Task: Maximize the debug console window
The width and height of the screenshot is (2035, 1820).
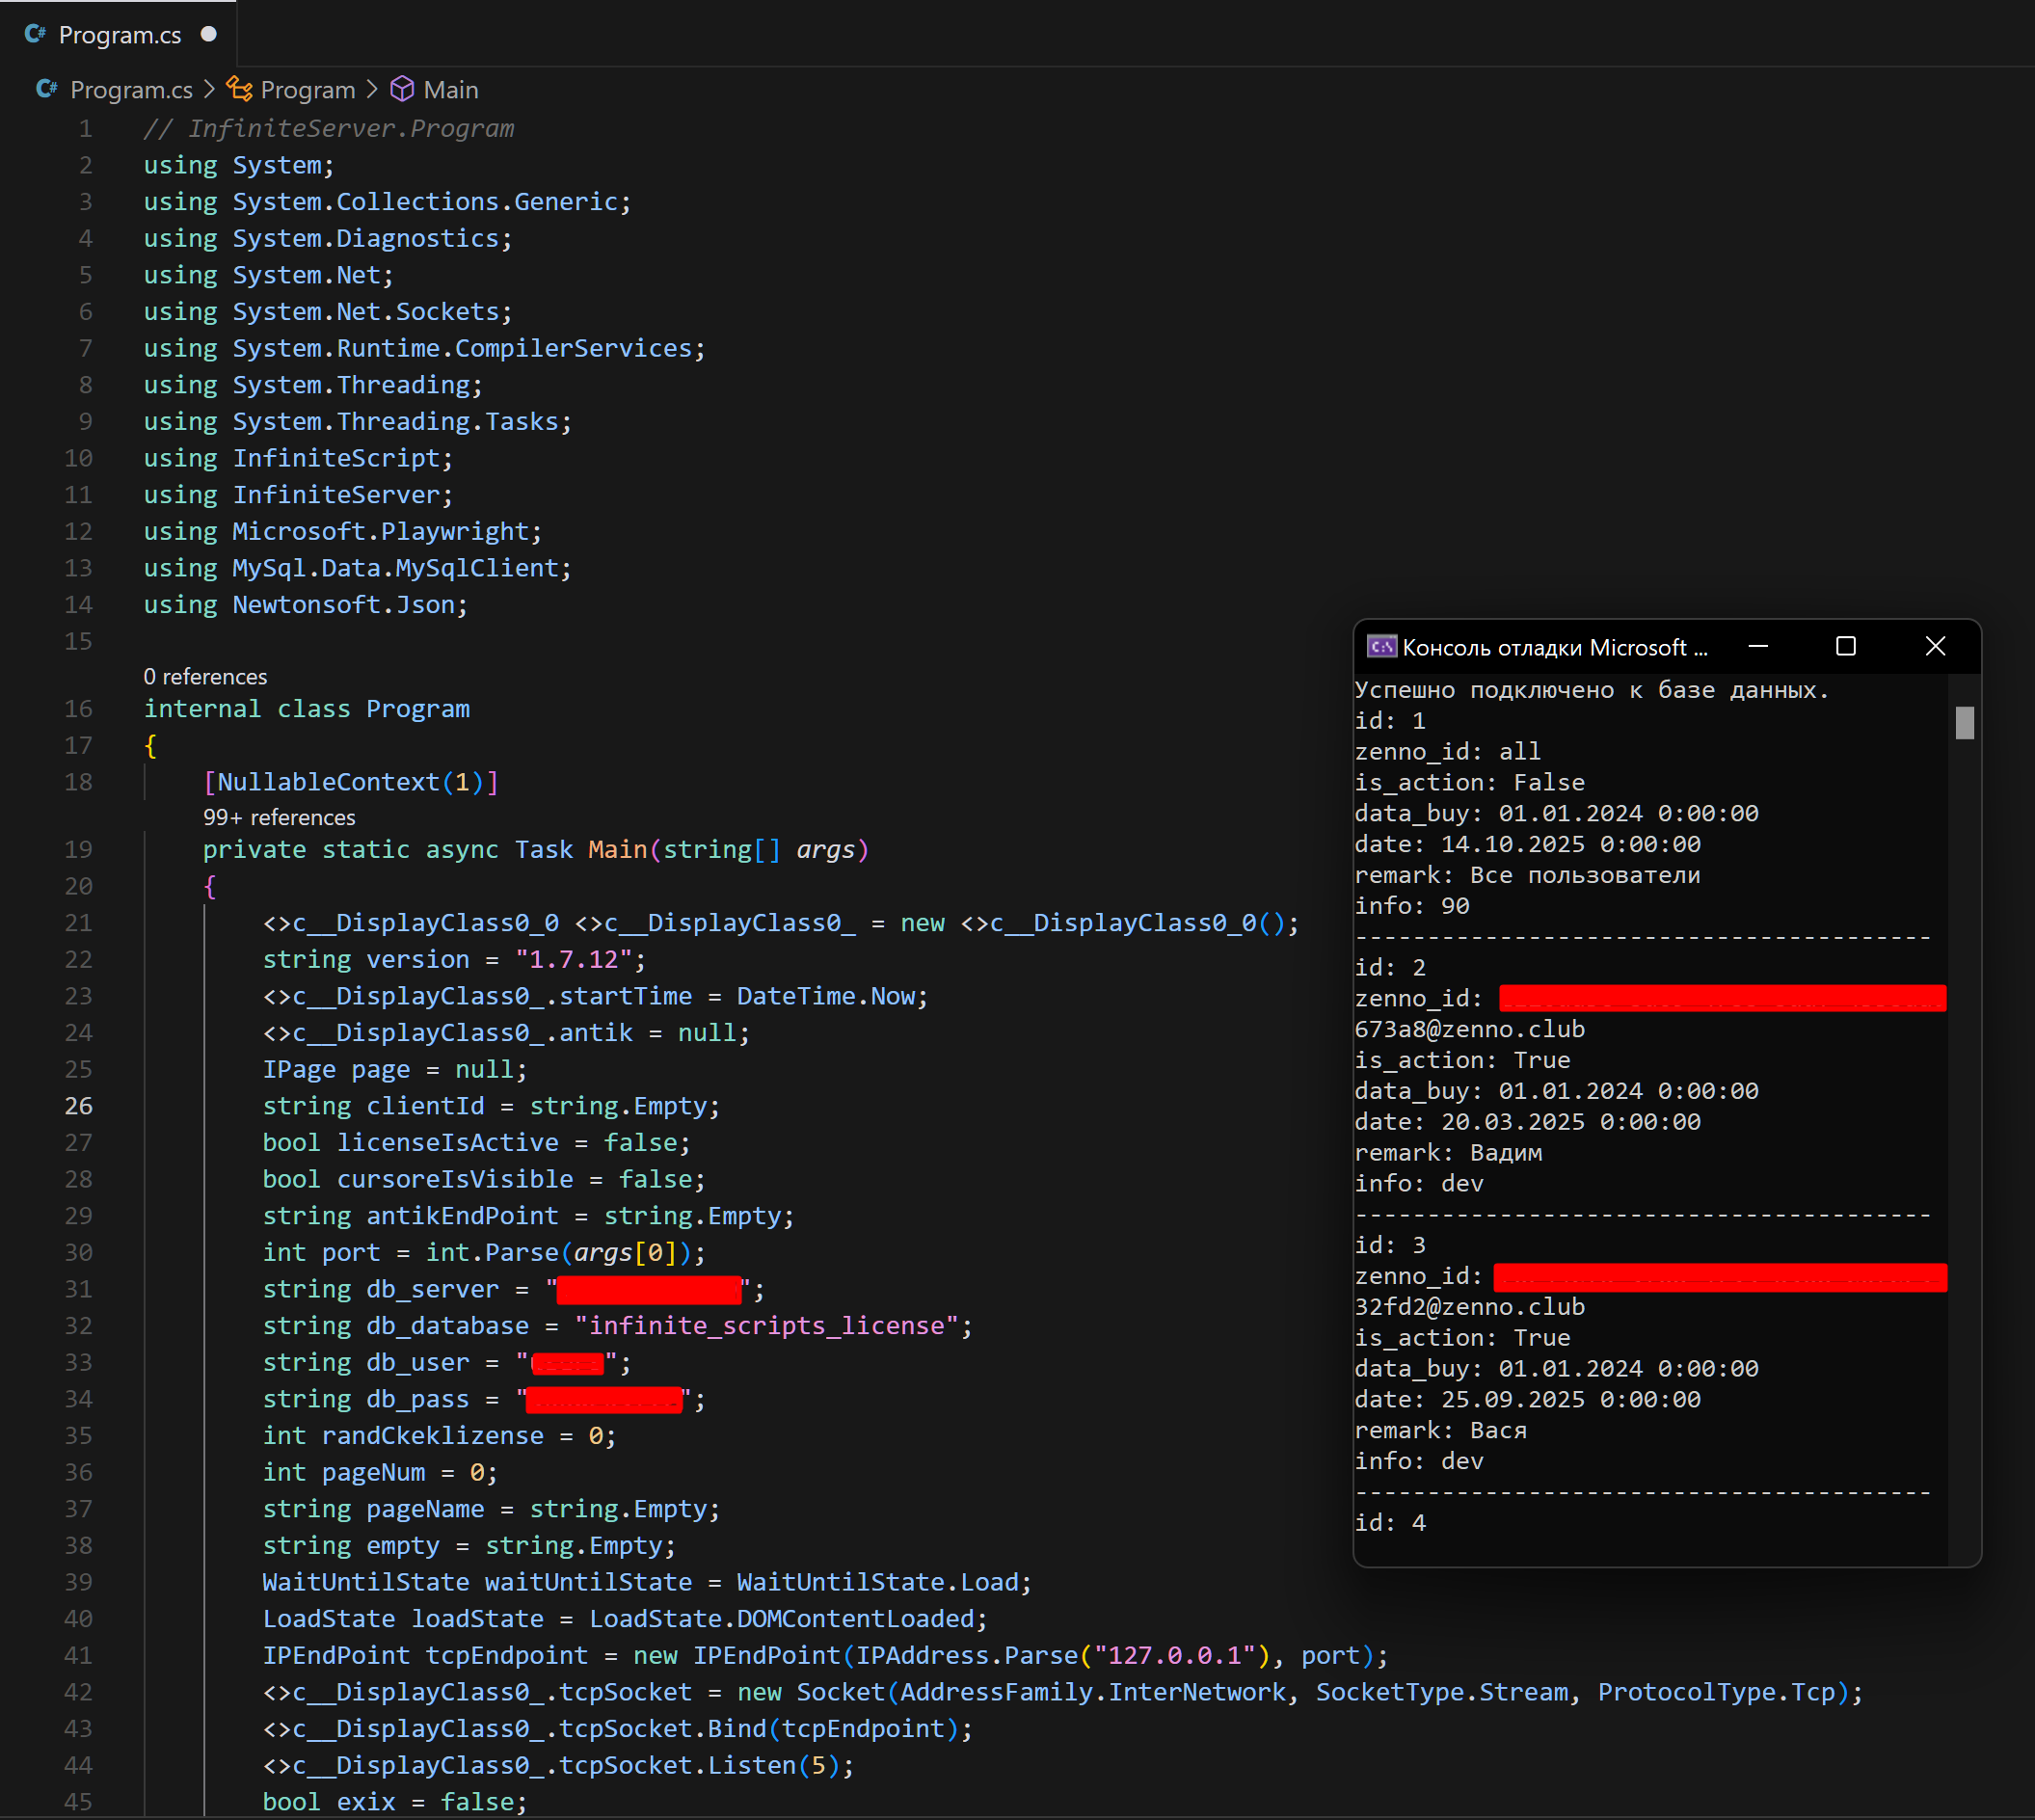Action: (x=1846, y=647)
